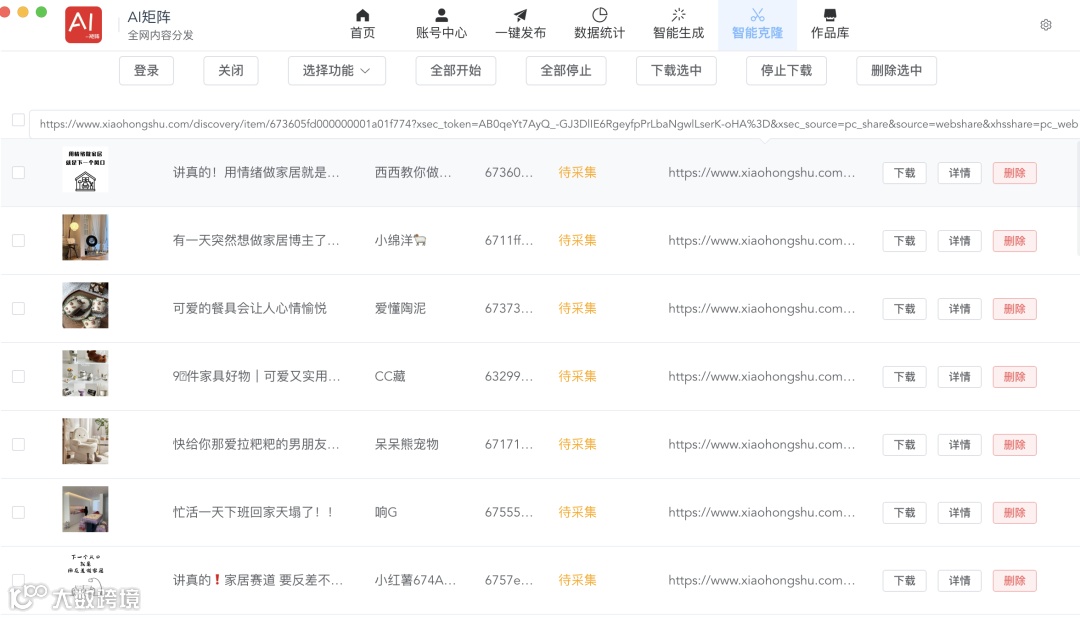The image size is (1080, 618).
Task: Open thumbnail of 可爱的餐具 row
Action: [85, 305]
